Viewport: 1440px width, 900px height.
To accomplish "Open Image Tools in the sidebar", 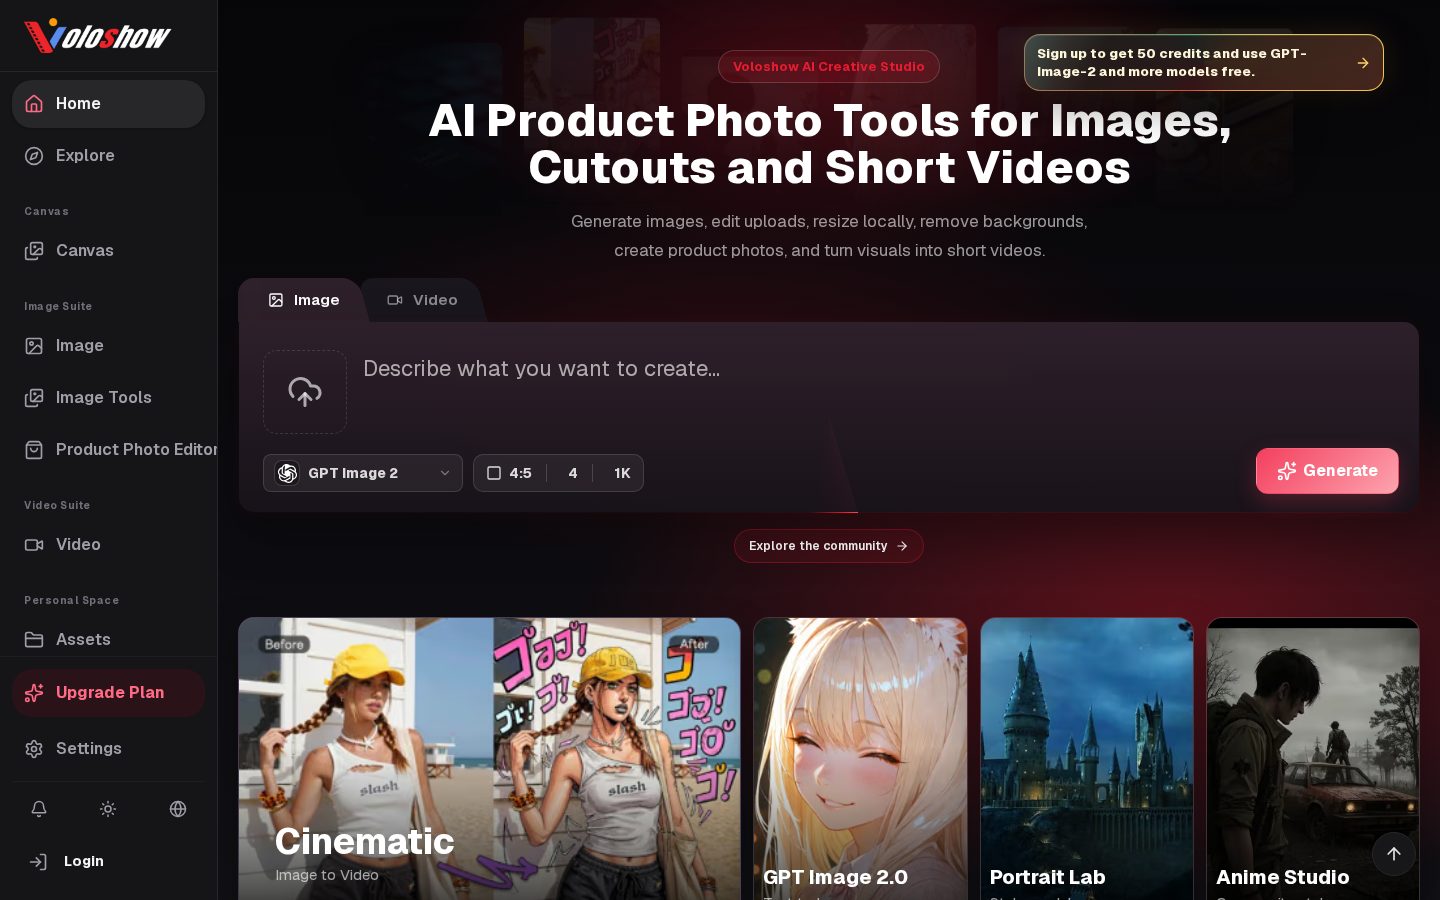I will (x=108, y=398).
